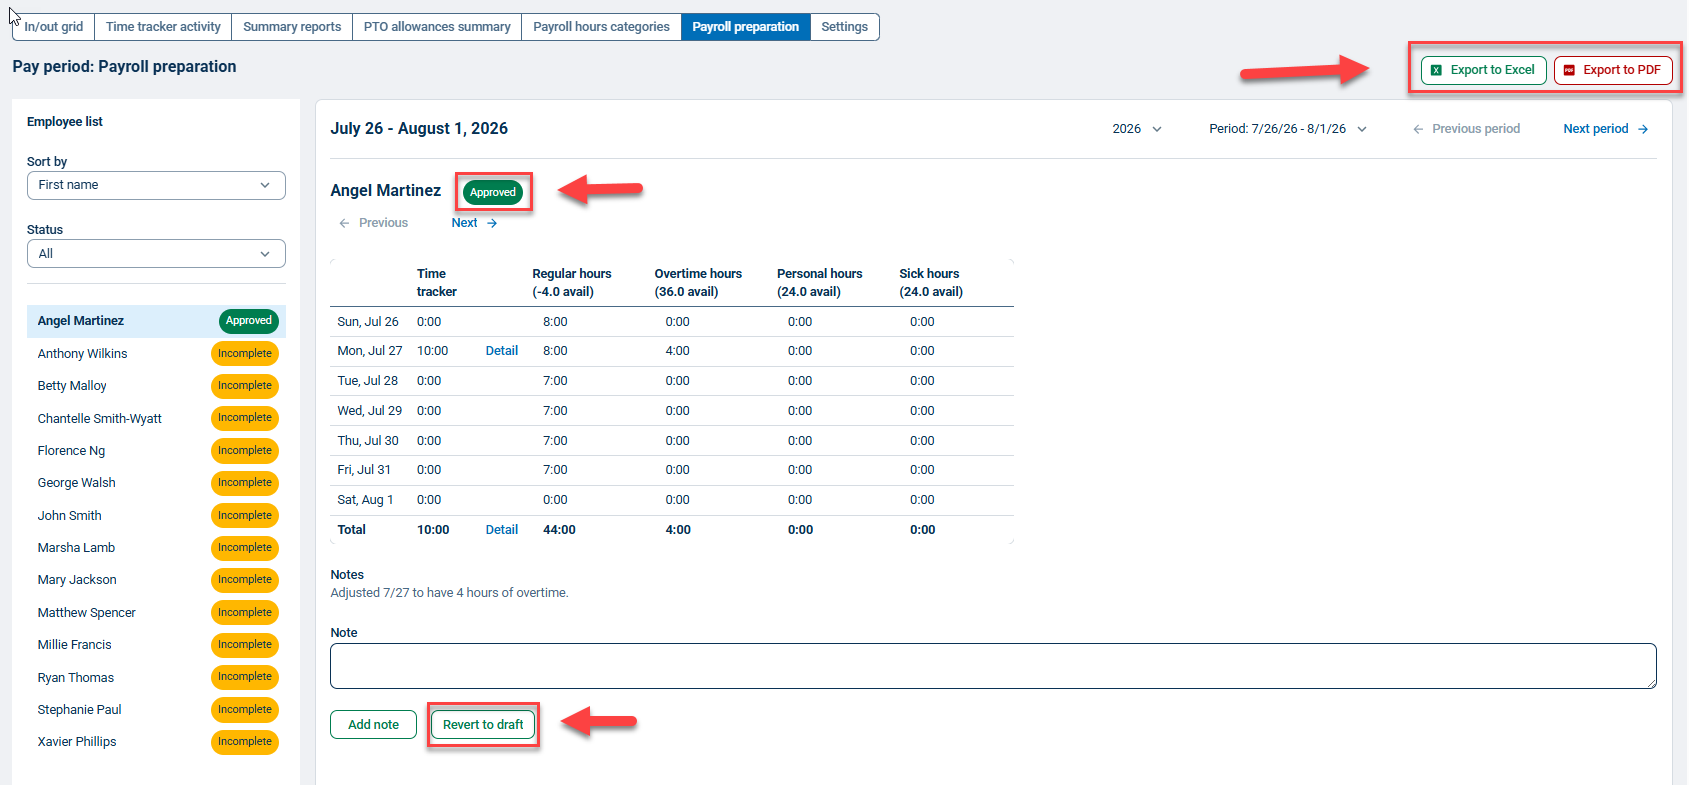
Task: Click the Excel icon in Export to Excel
Action: pyautogui.click(x=1436, y=70)
